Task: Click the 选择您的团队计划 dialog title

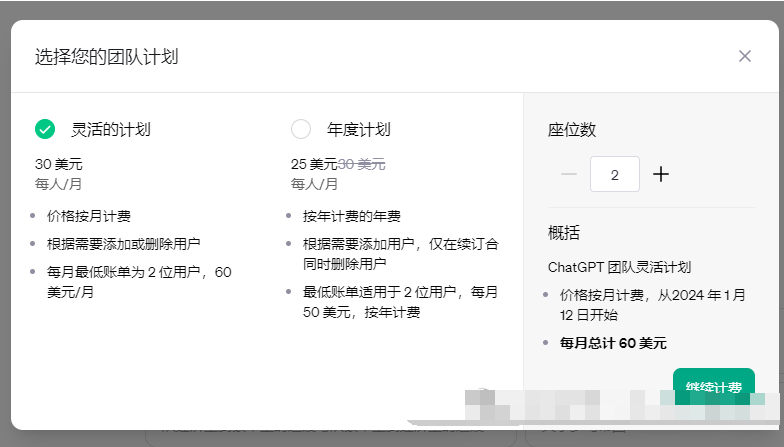Action: (106, 56)
